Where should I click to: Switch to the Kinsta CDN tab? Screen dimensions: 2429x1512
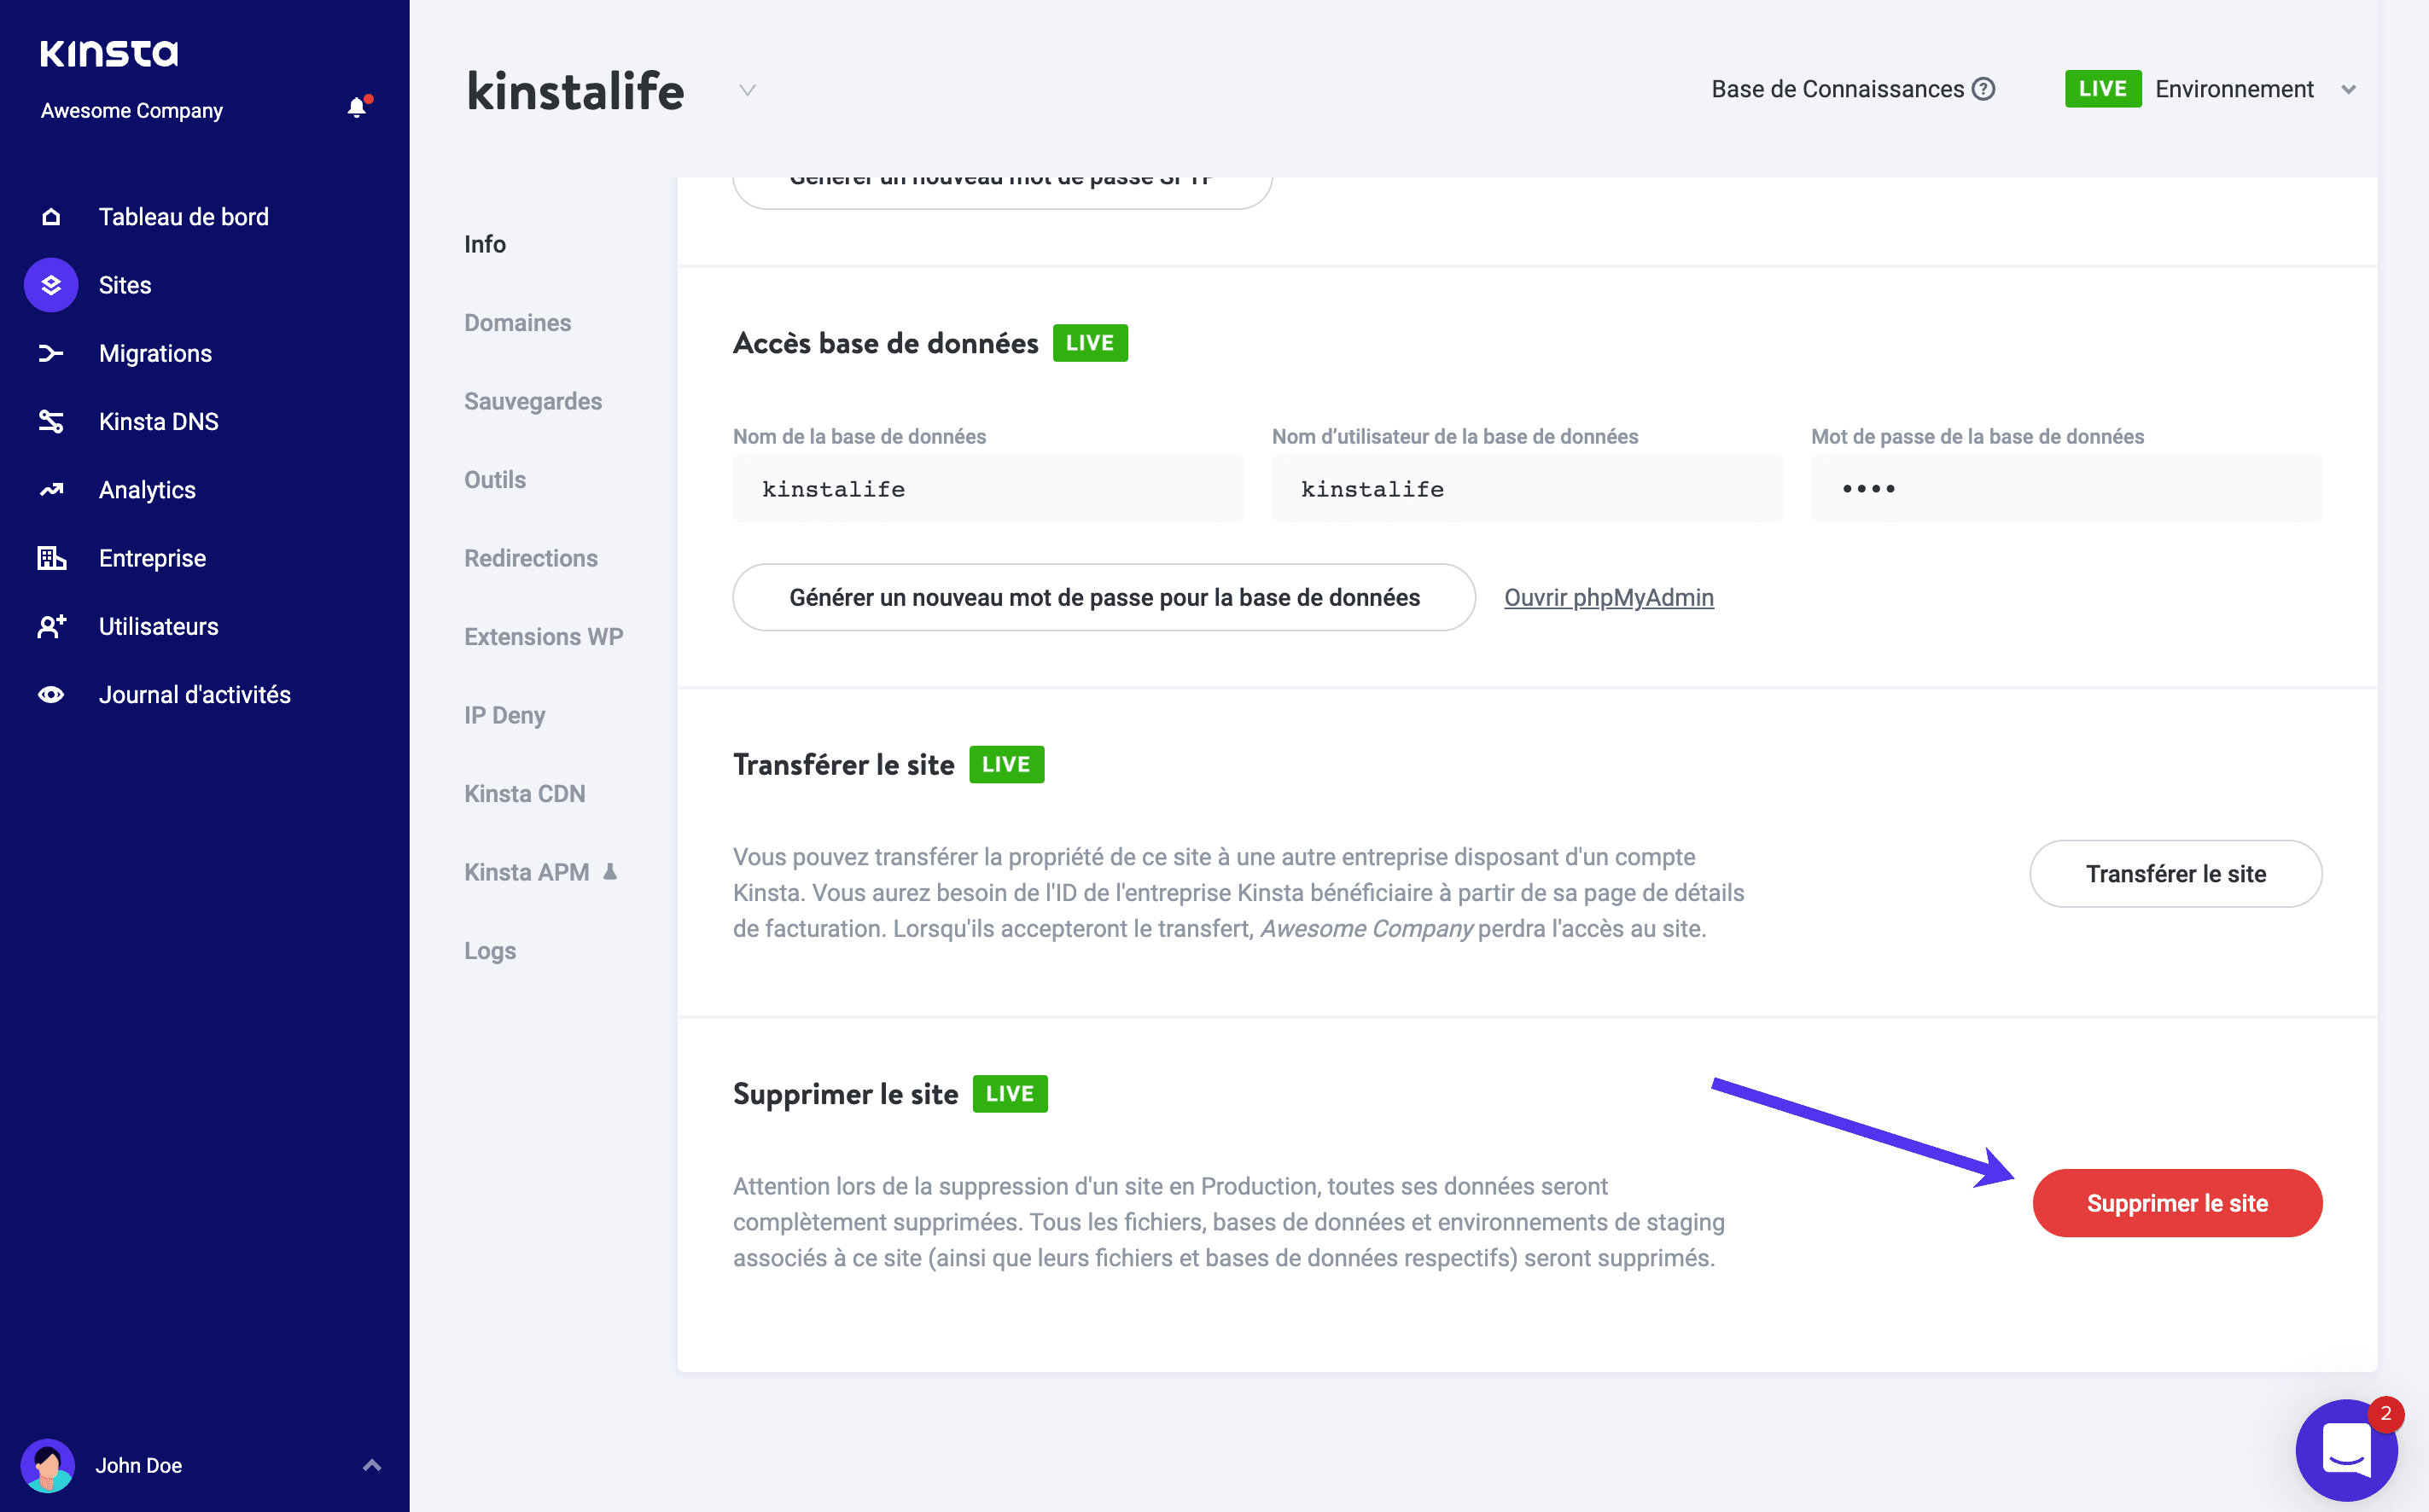pyautogui.click(x=525, y=794)
